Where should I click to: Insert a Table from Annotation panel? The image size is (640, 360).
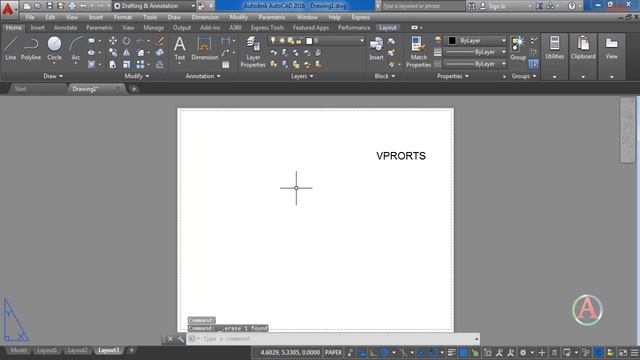225,64
